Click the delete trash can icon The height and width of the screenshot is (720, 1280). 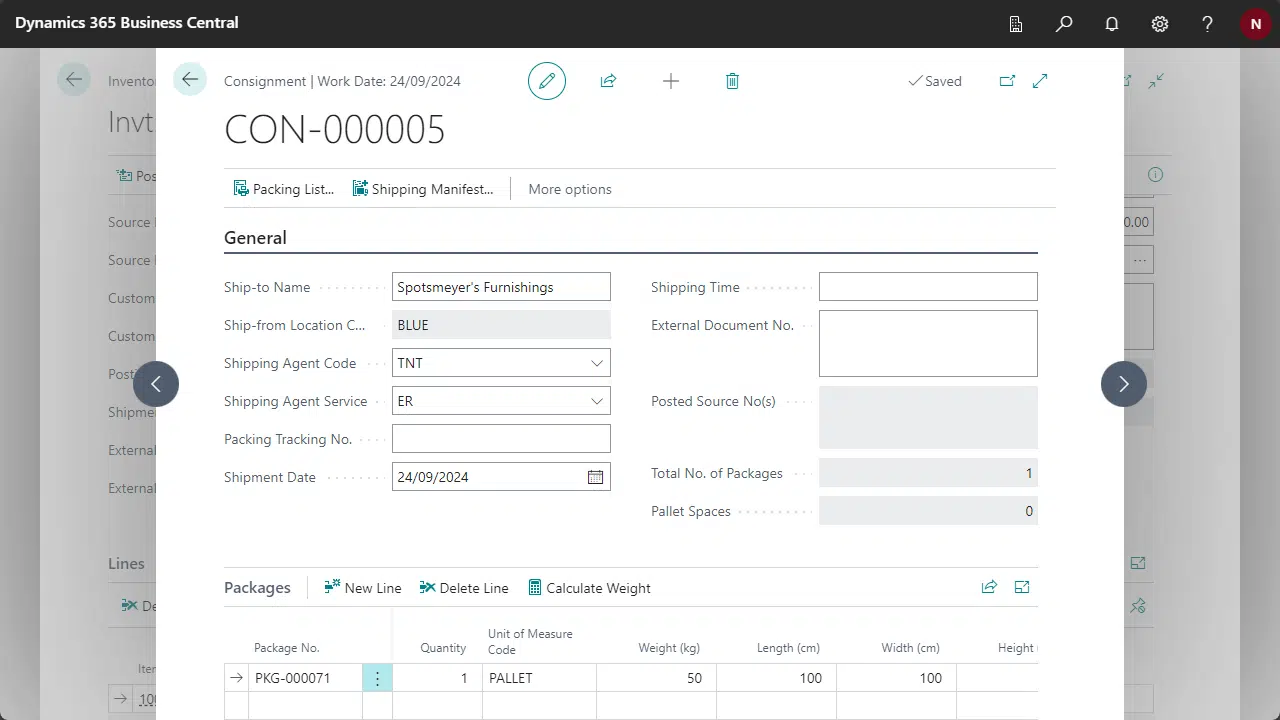point(732,81)
